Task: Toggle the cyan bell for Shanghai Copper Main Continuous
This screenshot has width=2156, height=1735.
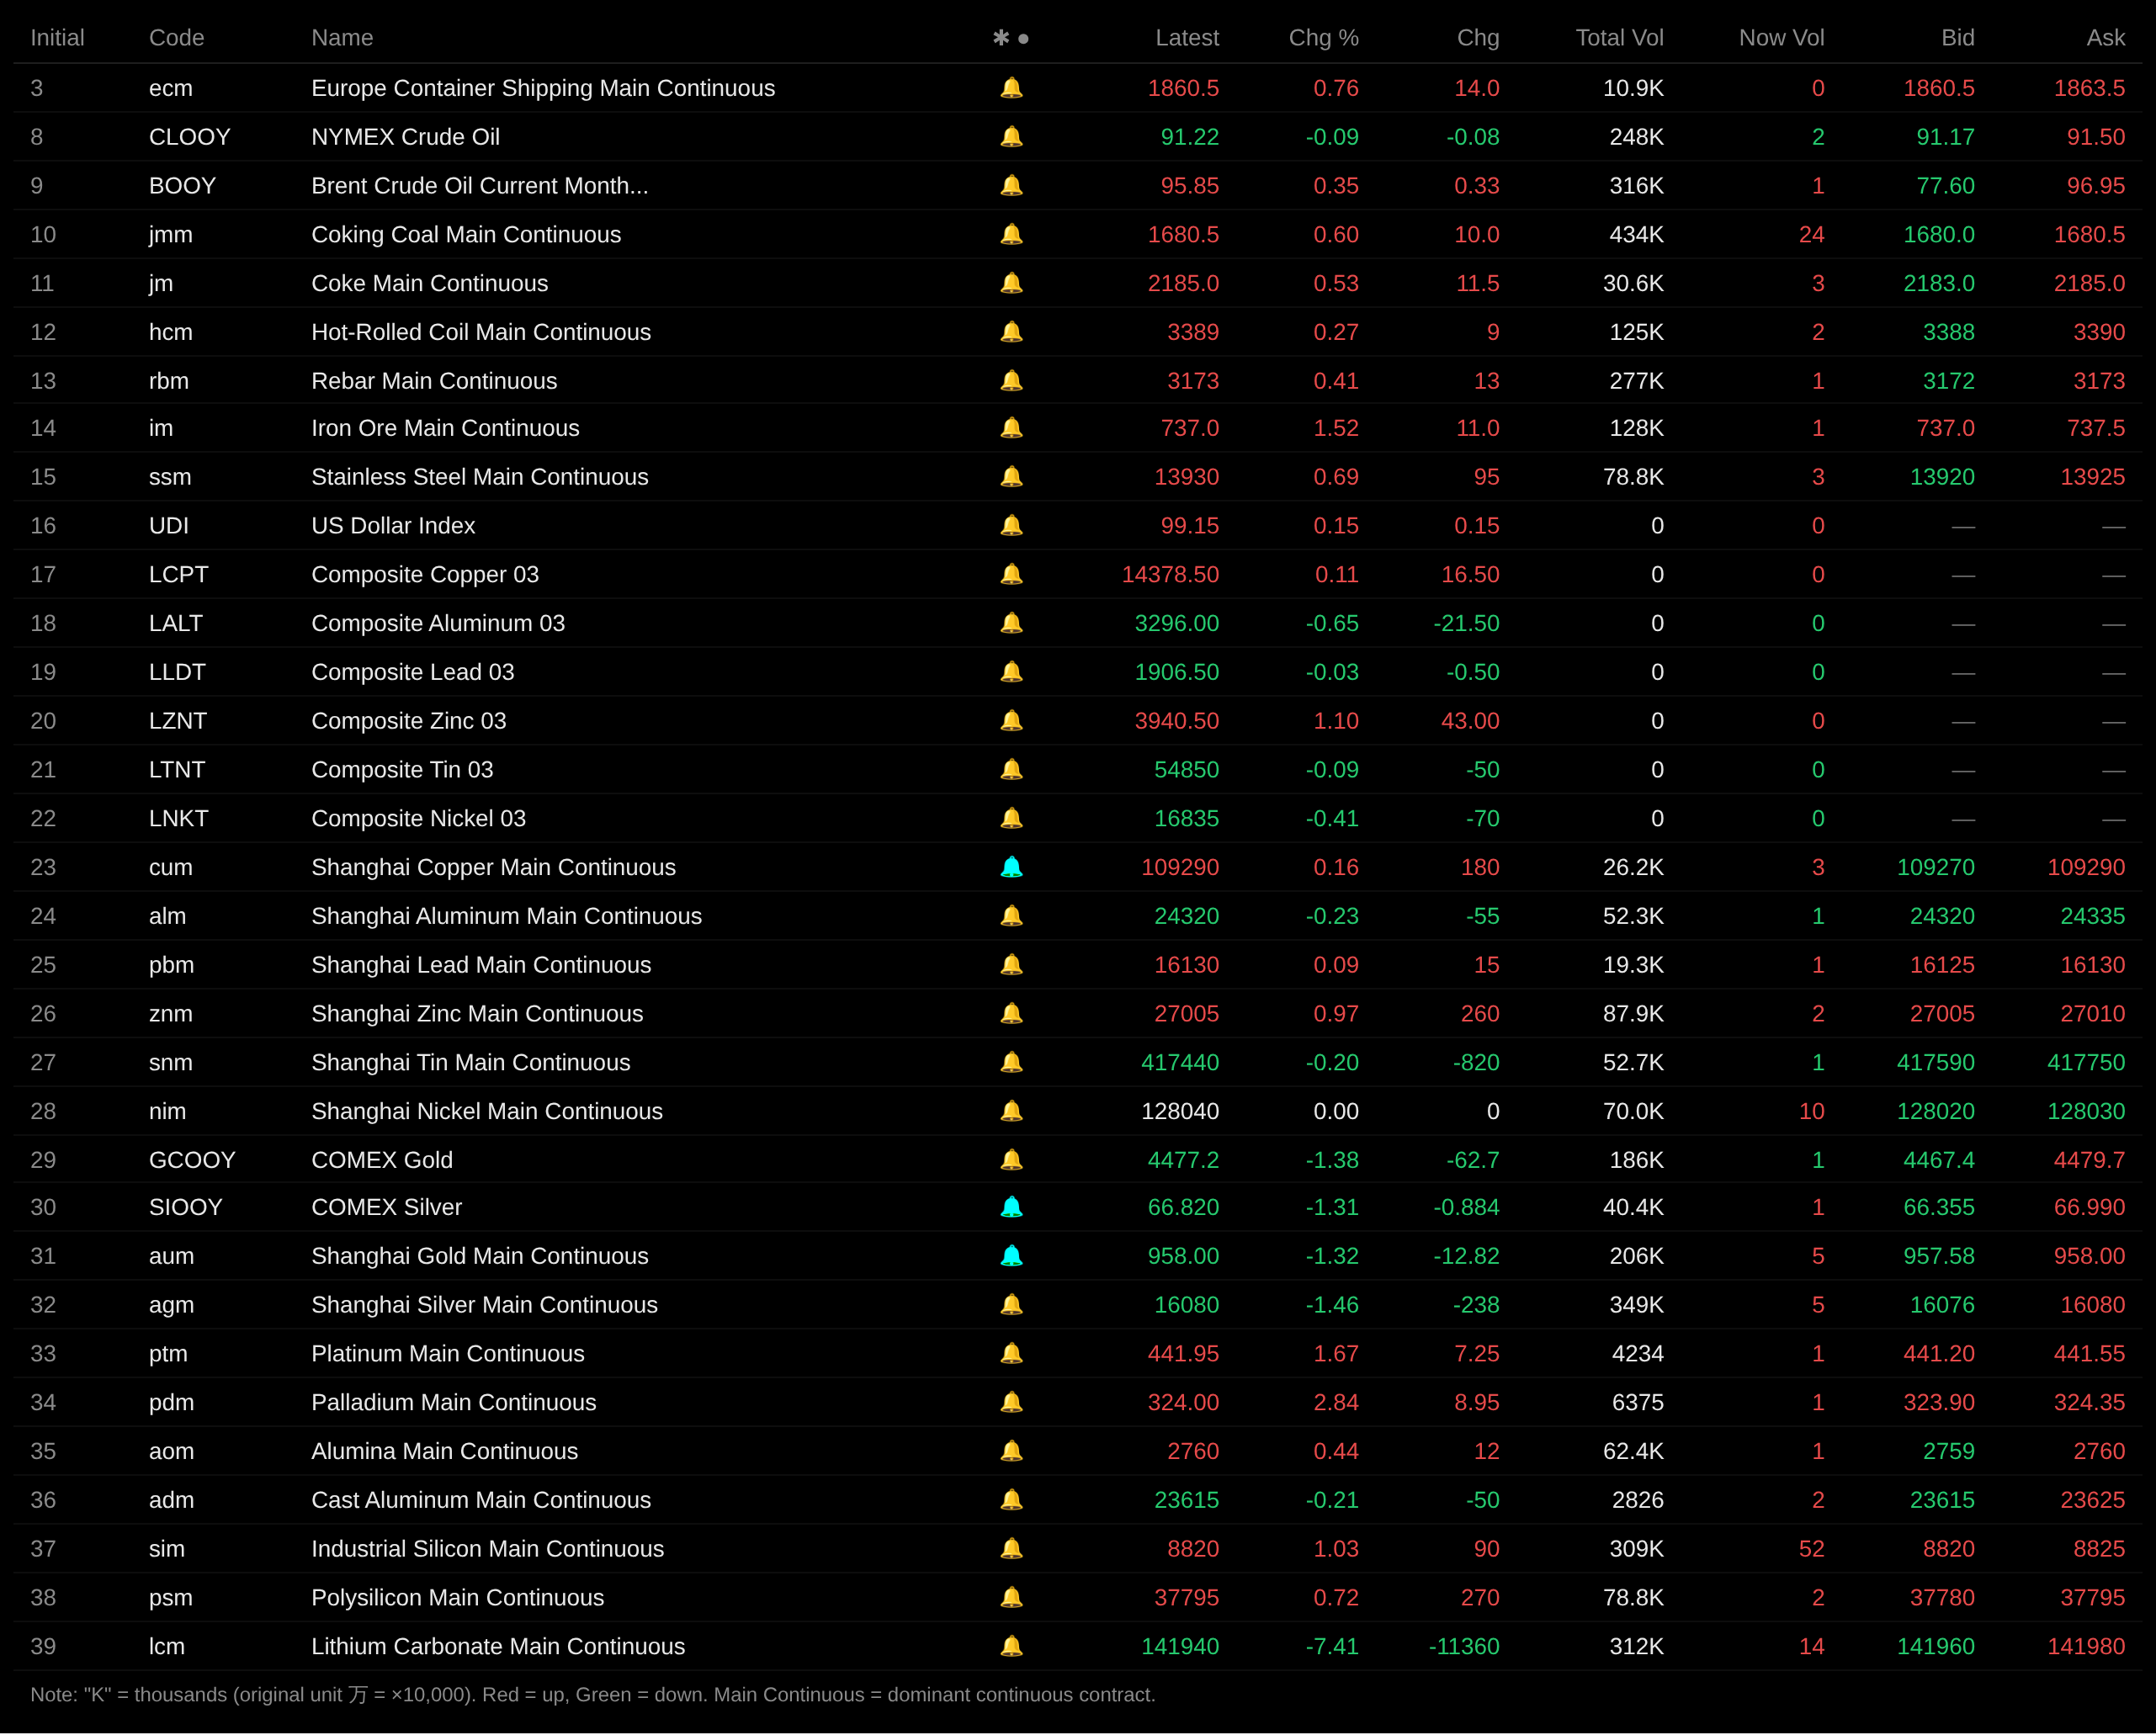Action: coord(1011,867)
